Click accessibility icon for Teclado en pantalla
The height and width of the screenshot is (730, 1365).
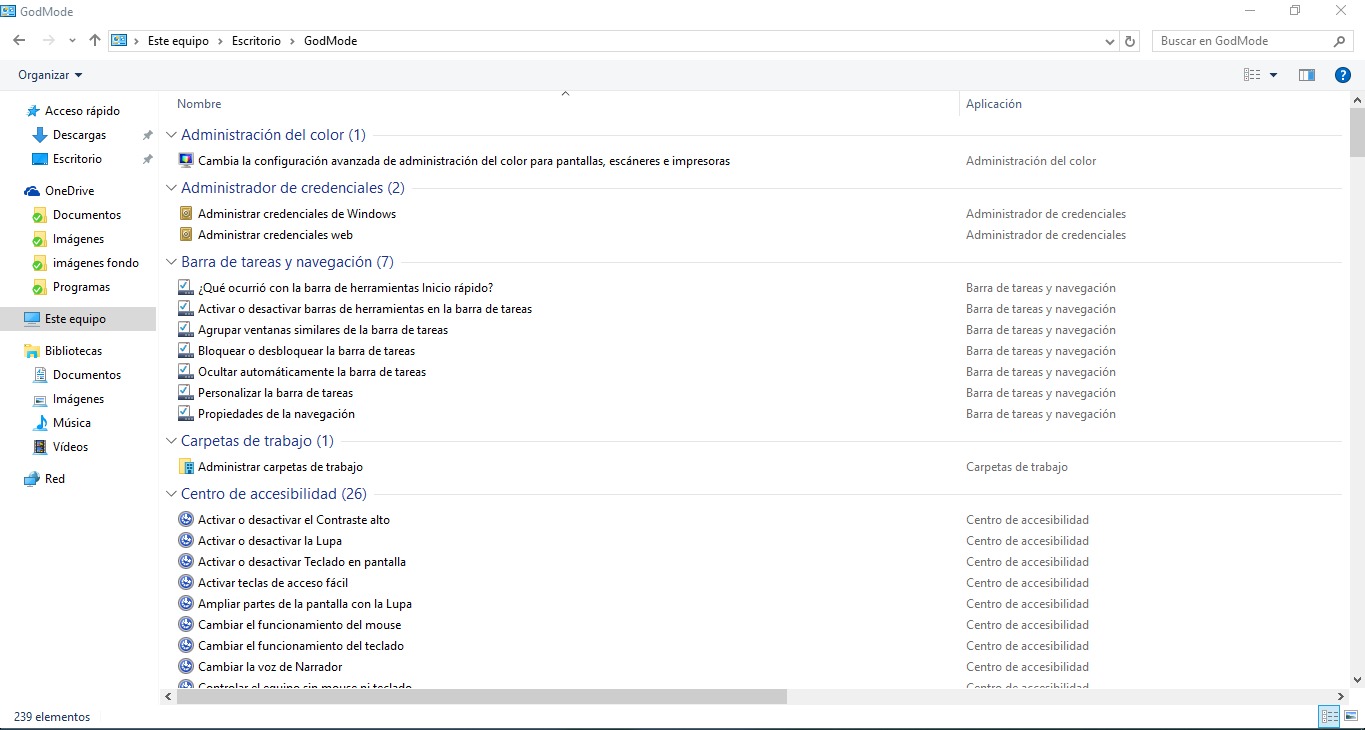tap(185, 561)
